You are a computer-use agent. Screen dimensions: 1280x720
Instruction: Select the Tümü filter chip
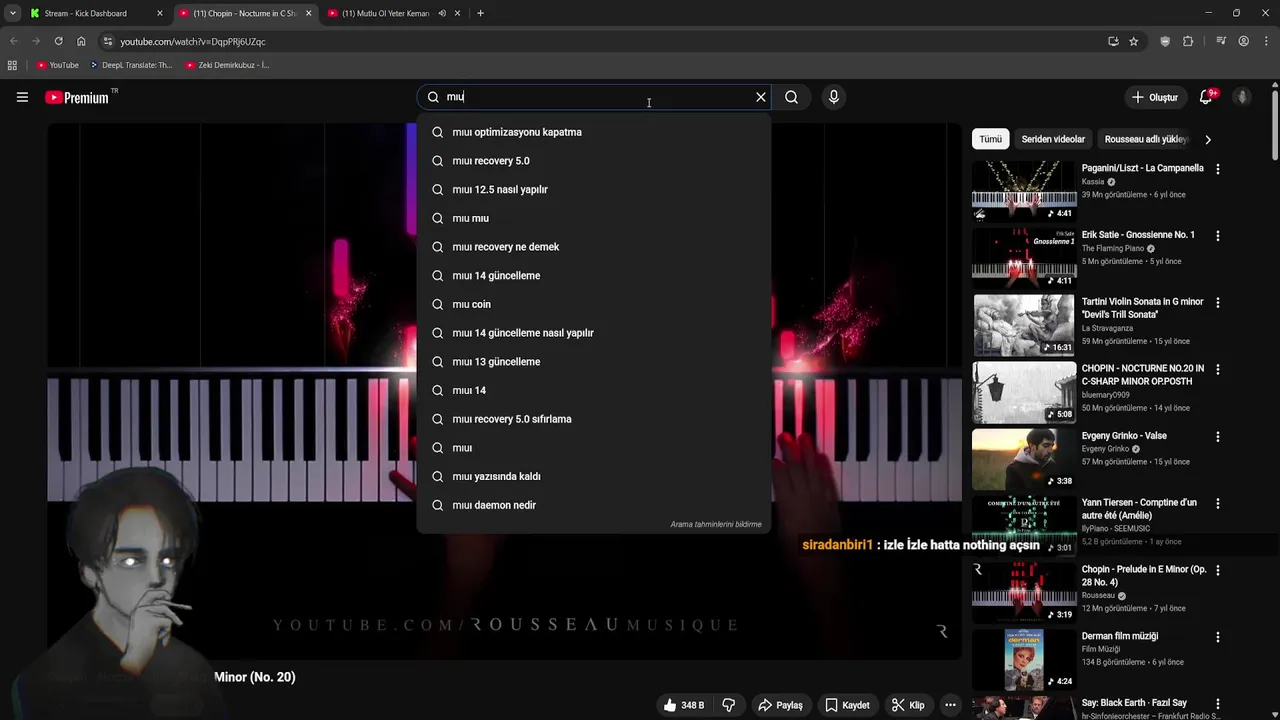990,139
